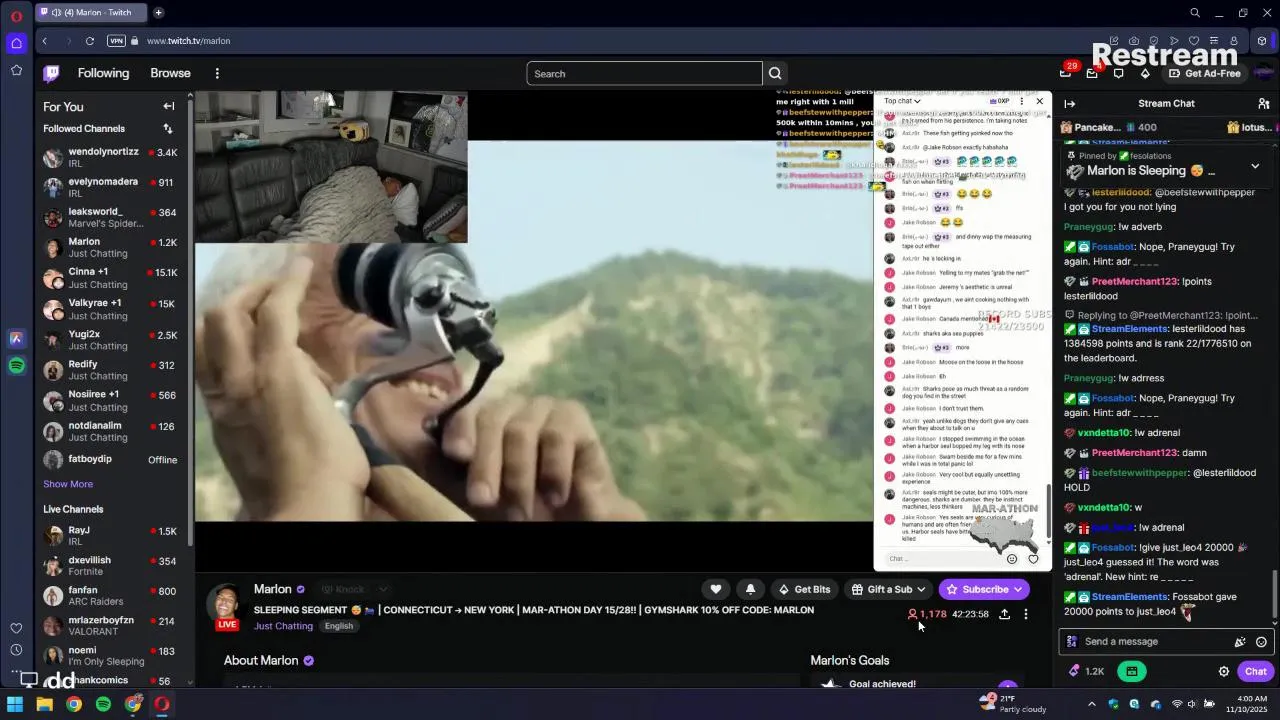The width and height of the screenshot is (1280, 720).
Task: Click the English language tag
Action: coord(339,626)
